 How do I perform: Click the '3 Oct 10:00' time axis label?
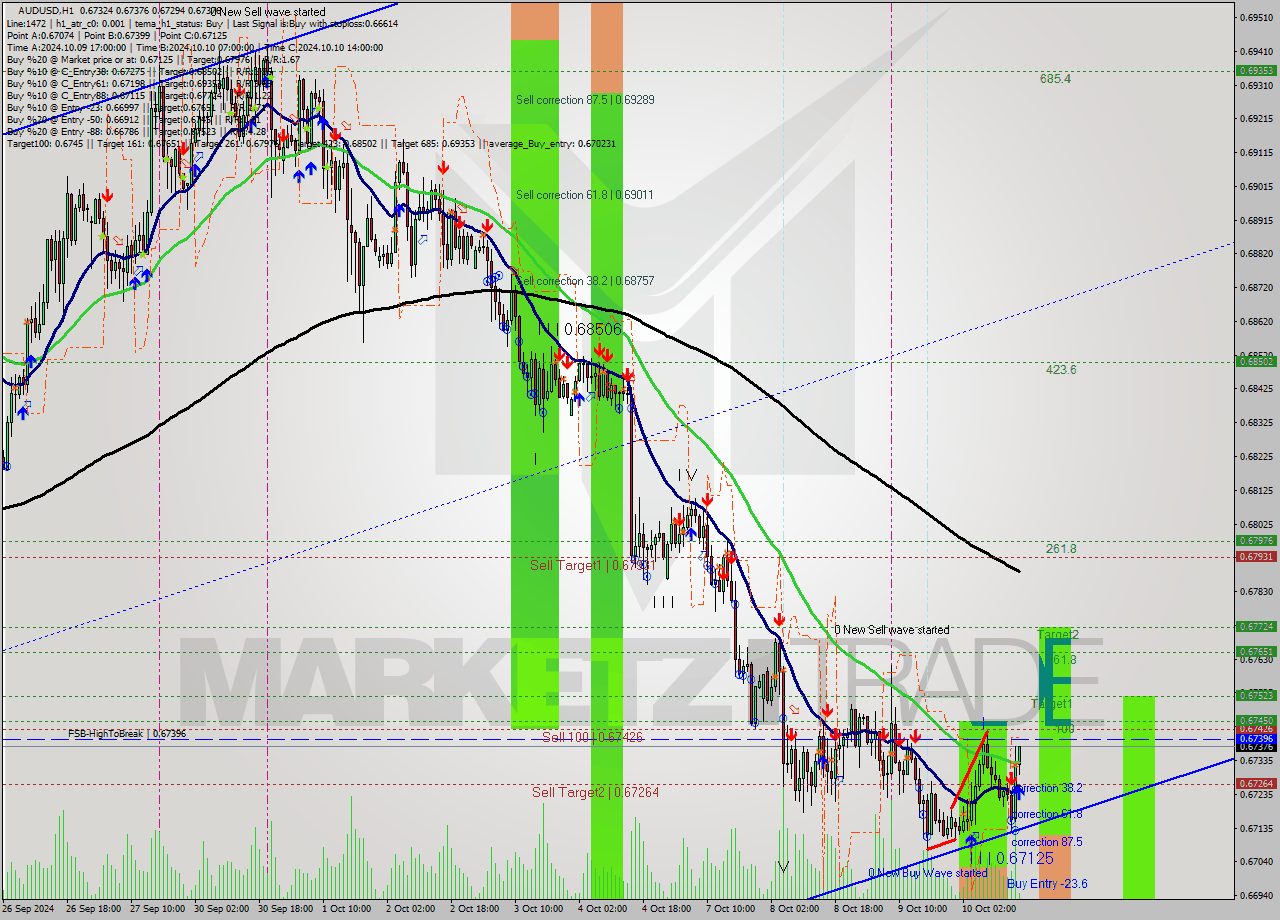click(538, 909)
